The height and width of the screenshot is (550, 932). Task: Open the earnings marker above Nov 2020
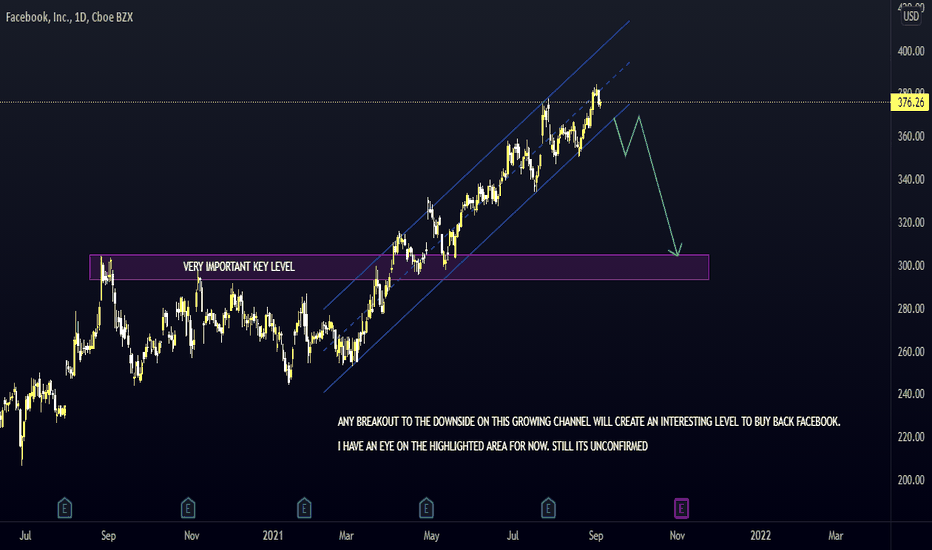pyautogui.click(x=188, y=508)
